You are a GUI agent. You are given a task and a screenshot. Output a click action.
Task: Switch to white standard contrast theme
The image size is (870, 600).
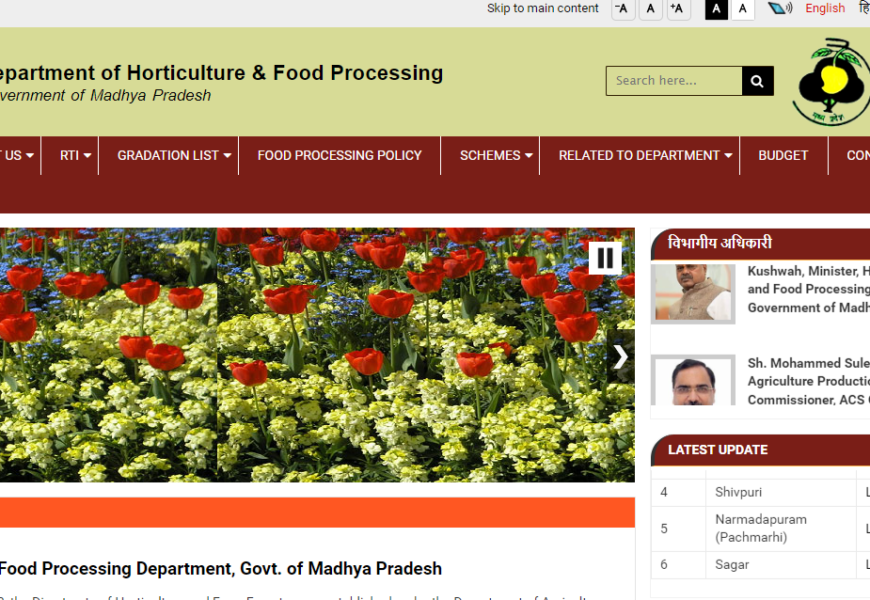point(742,9)
